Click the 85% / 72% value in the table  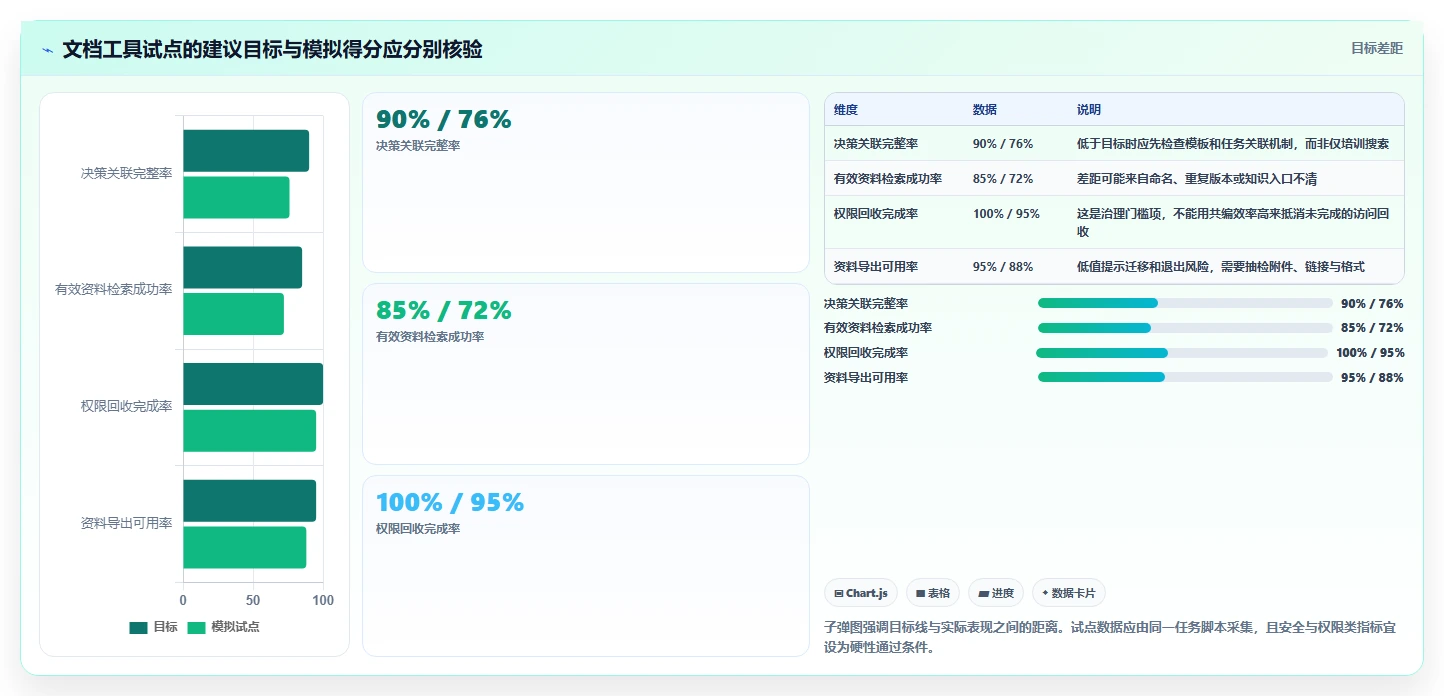[1003, 179]
